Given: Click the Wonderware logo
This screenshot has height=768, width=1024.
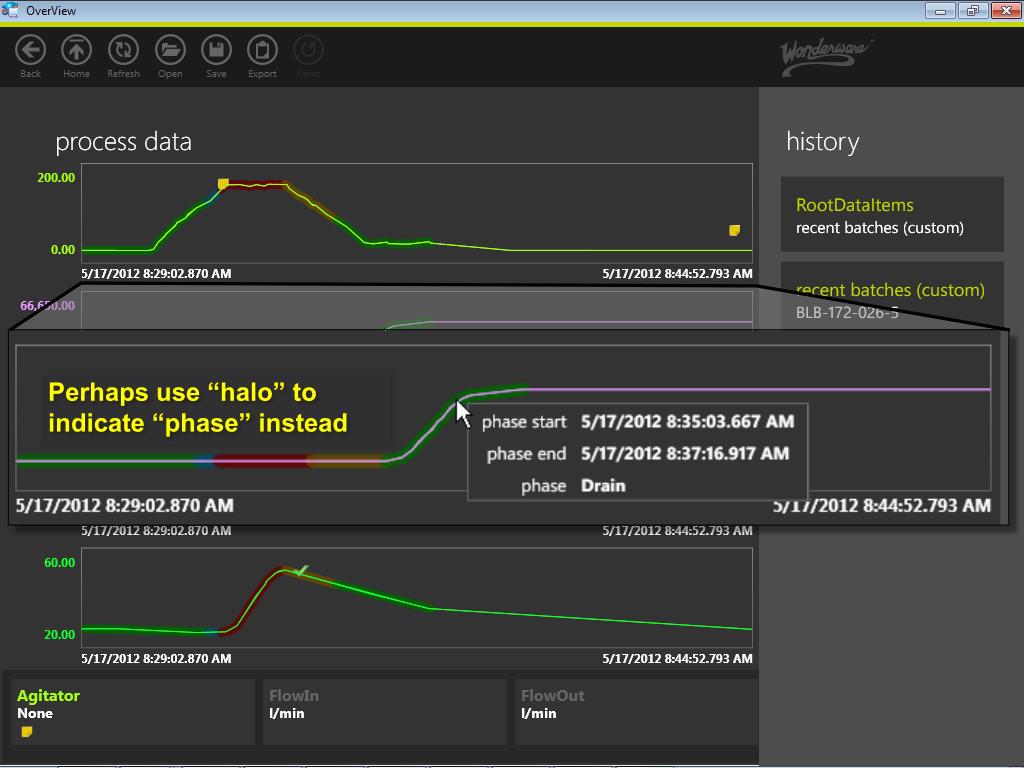Looking at the screenshot, I should tap(826, 56).
